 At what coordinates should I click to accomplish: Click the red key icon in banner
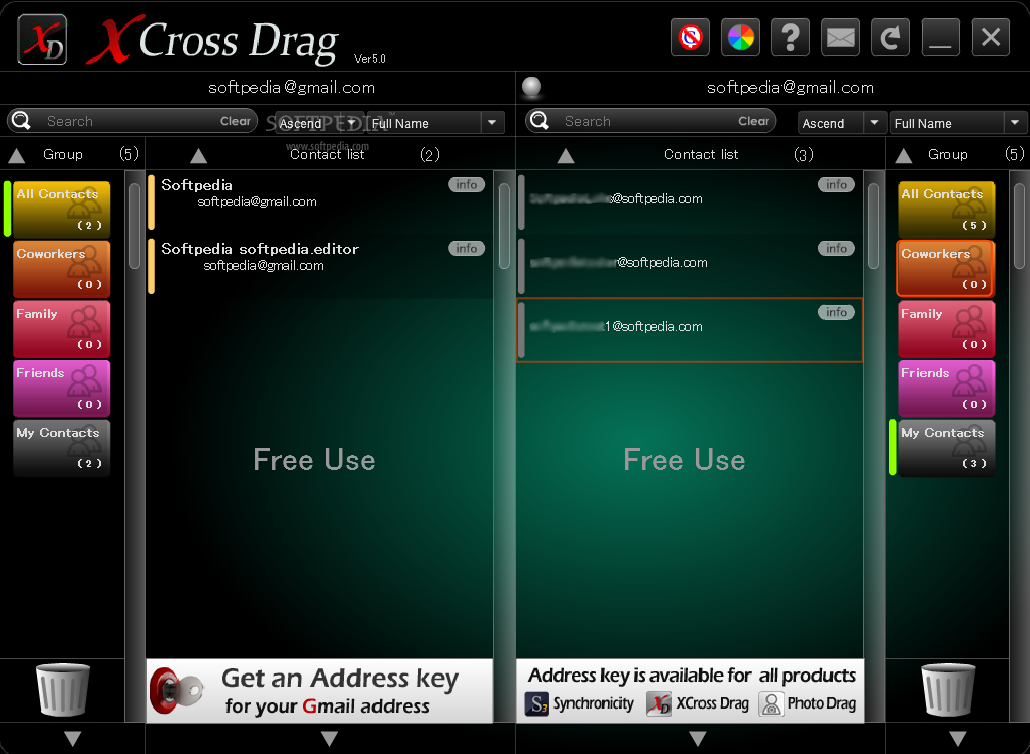pyautogui.click(x=176, y=691)
